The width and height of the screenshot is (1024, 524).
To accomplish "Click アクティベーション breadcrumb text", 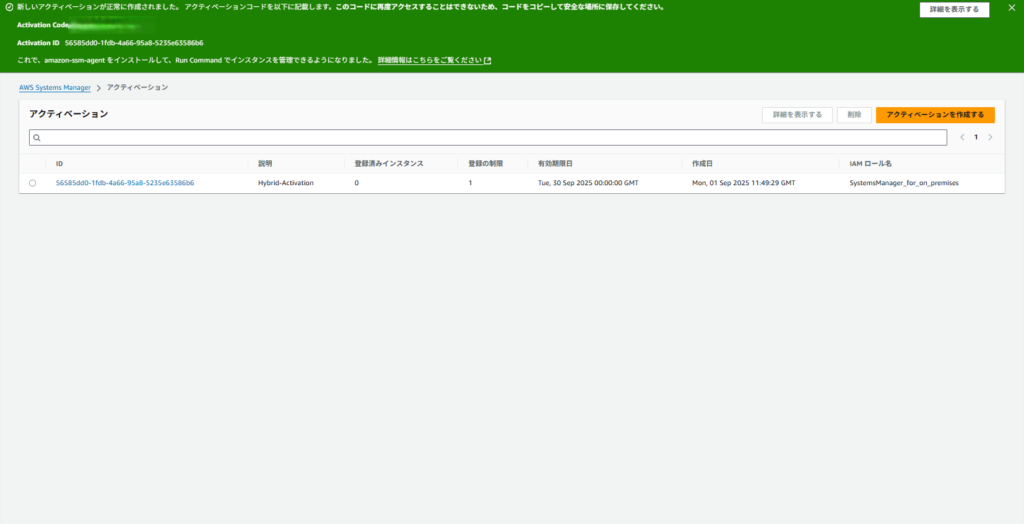I will (138, 88).
